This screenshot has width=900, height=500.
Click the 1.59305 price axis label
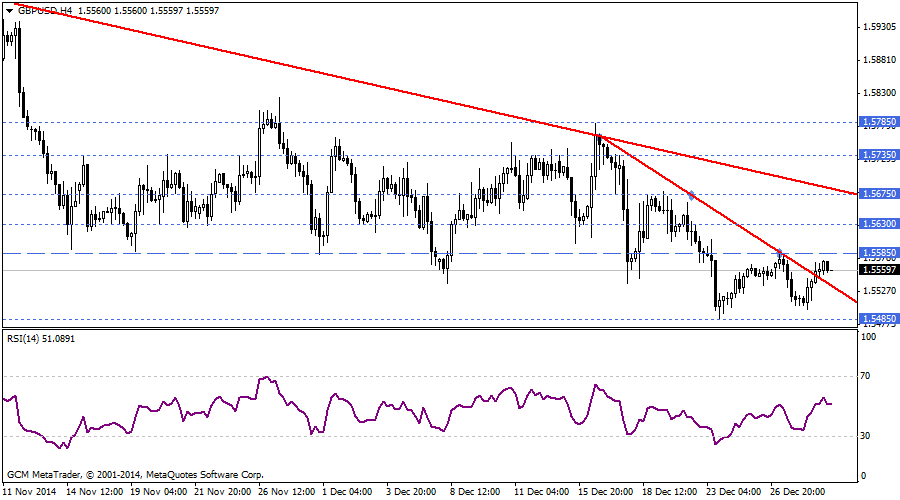881,27
